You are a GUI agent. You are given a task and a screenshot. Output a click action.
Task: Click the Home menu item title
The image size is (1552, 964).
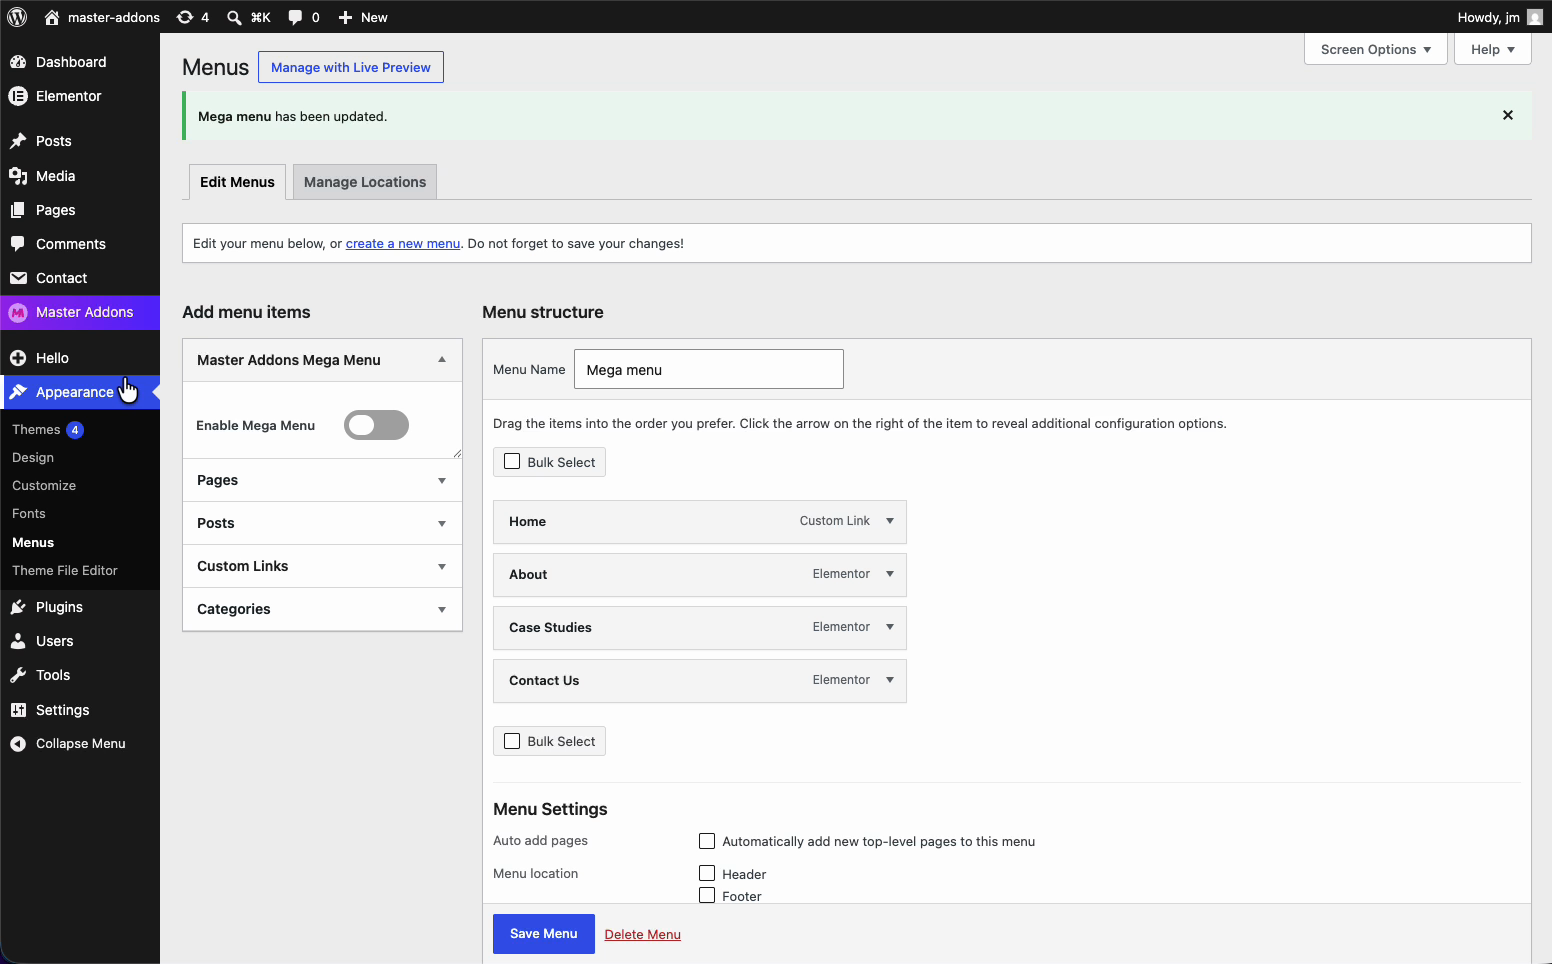point(527,521)
